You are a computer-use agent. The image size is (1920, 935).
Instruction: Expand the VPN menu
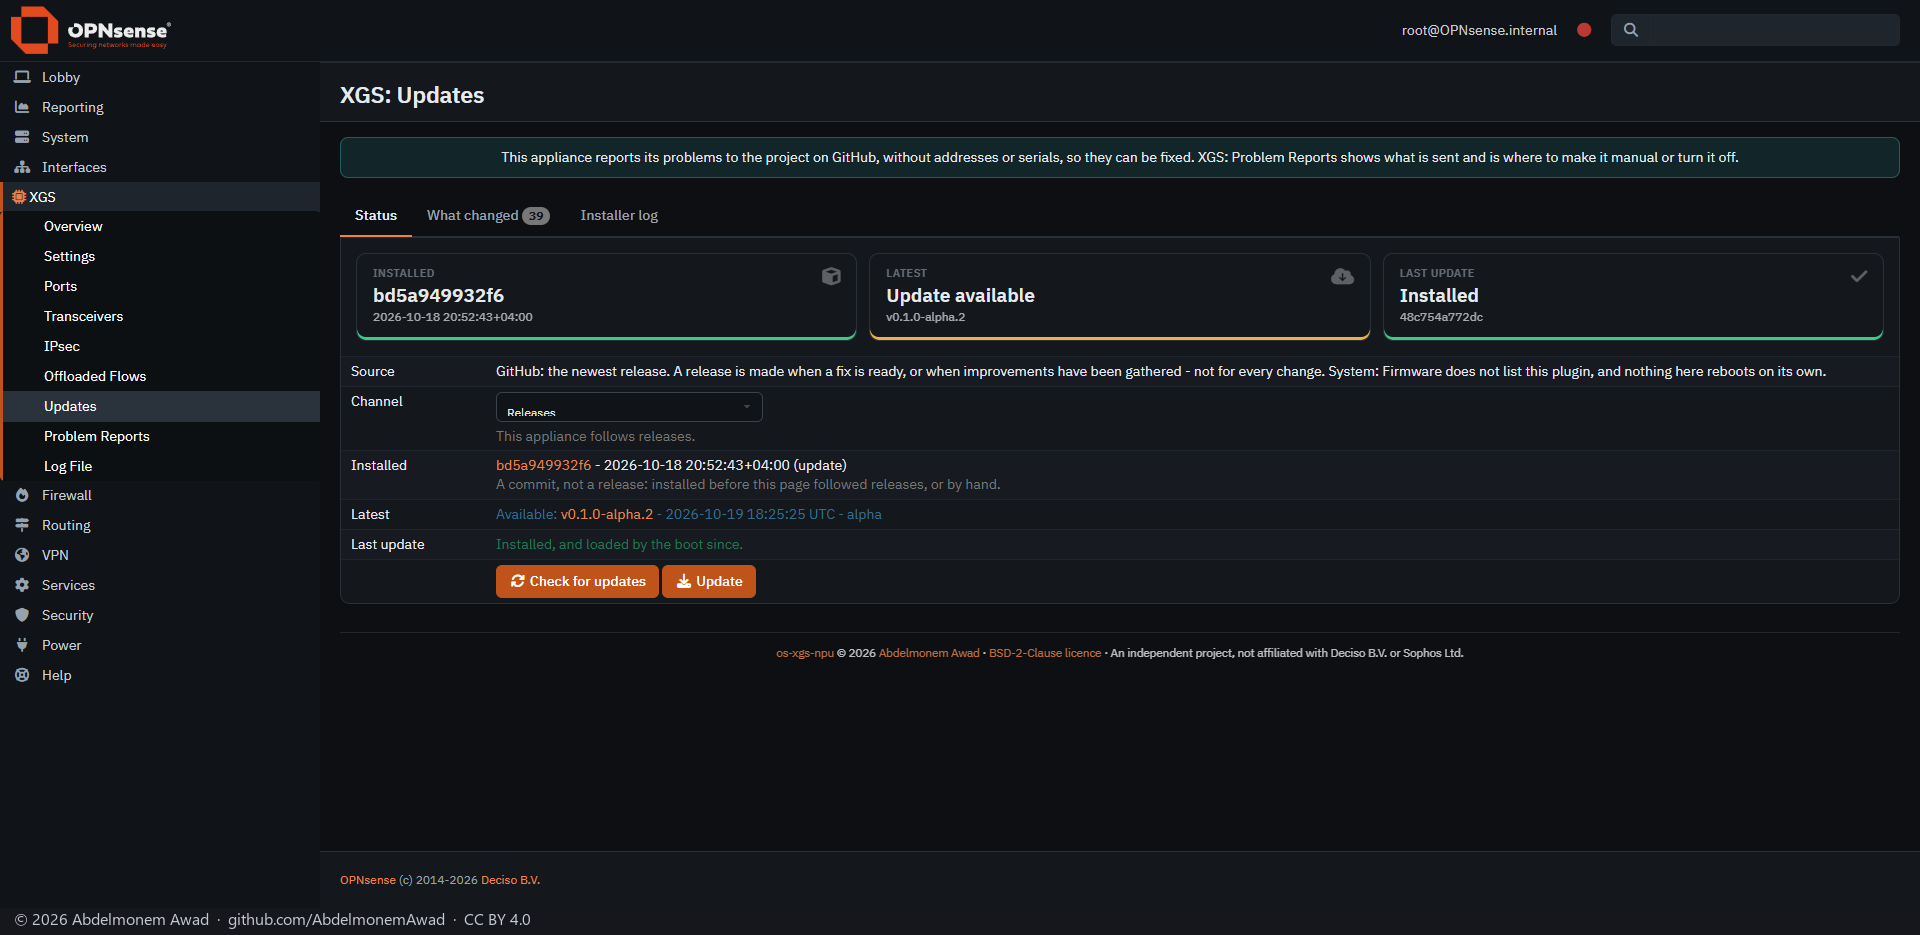pos(160,555)
